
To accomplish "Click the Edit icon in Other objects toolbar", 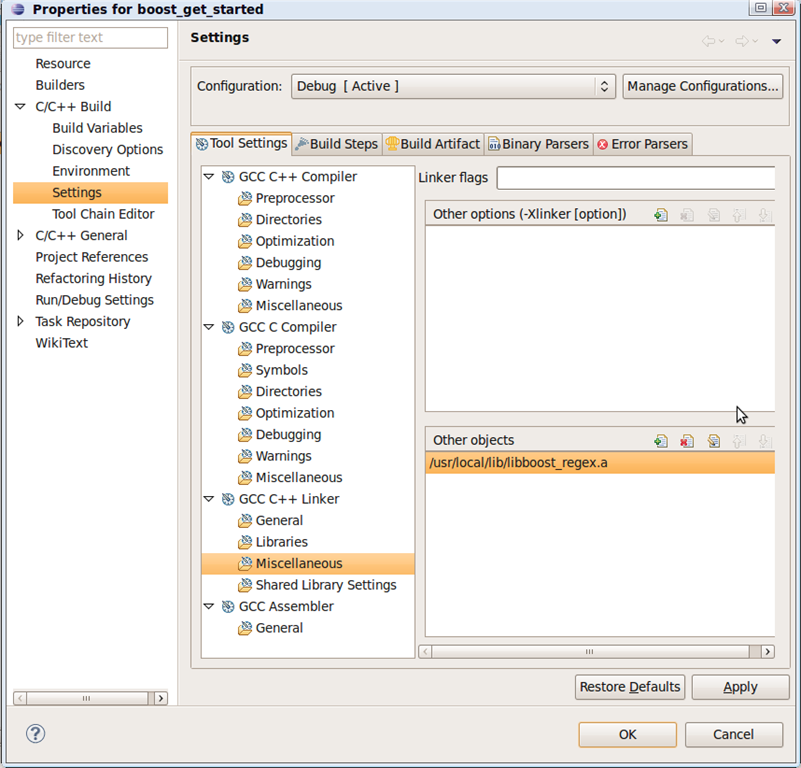I will (714, 441).
